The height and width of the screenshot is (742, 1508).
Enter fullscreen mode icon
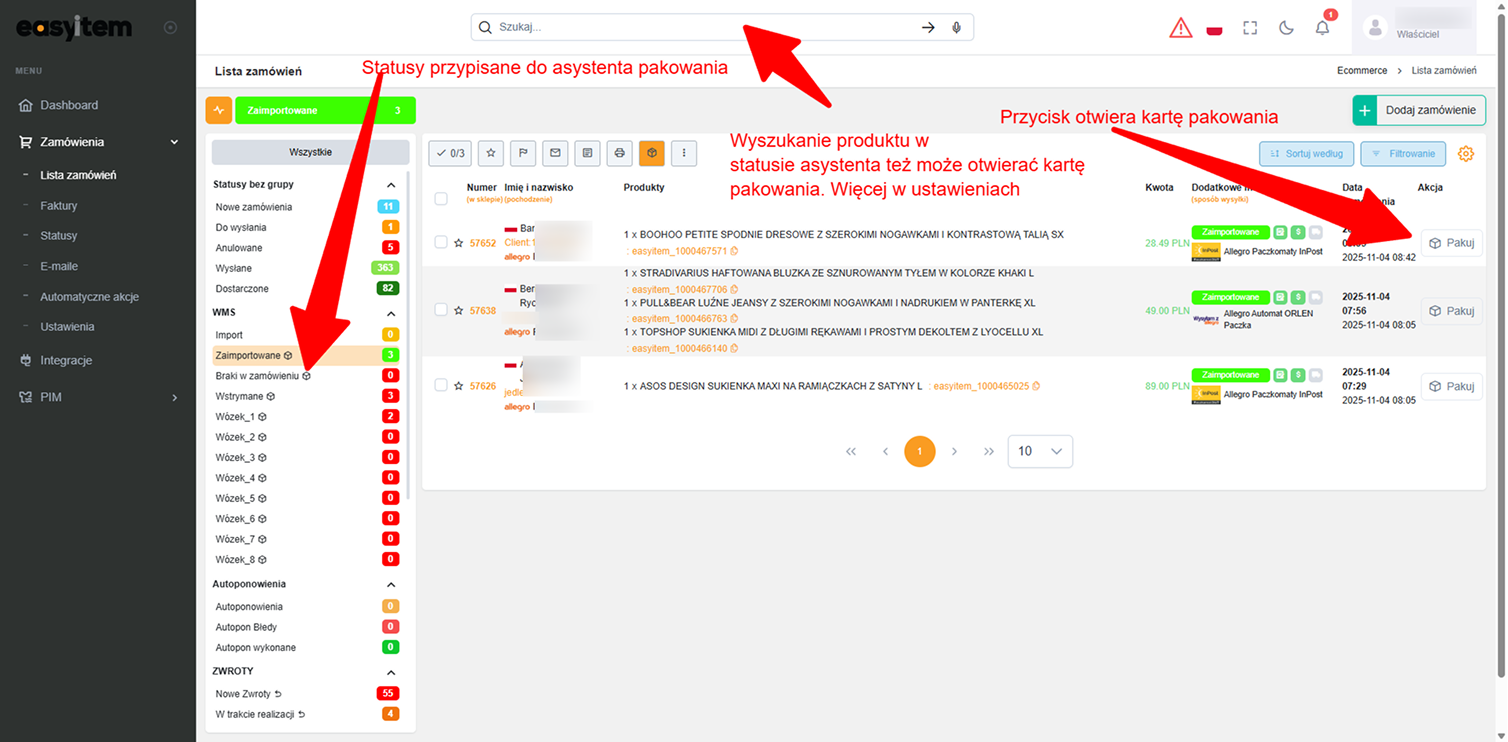click(x=1250, y=28)
